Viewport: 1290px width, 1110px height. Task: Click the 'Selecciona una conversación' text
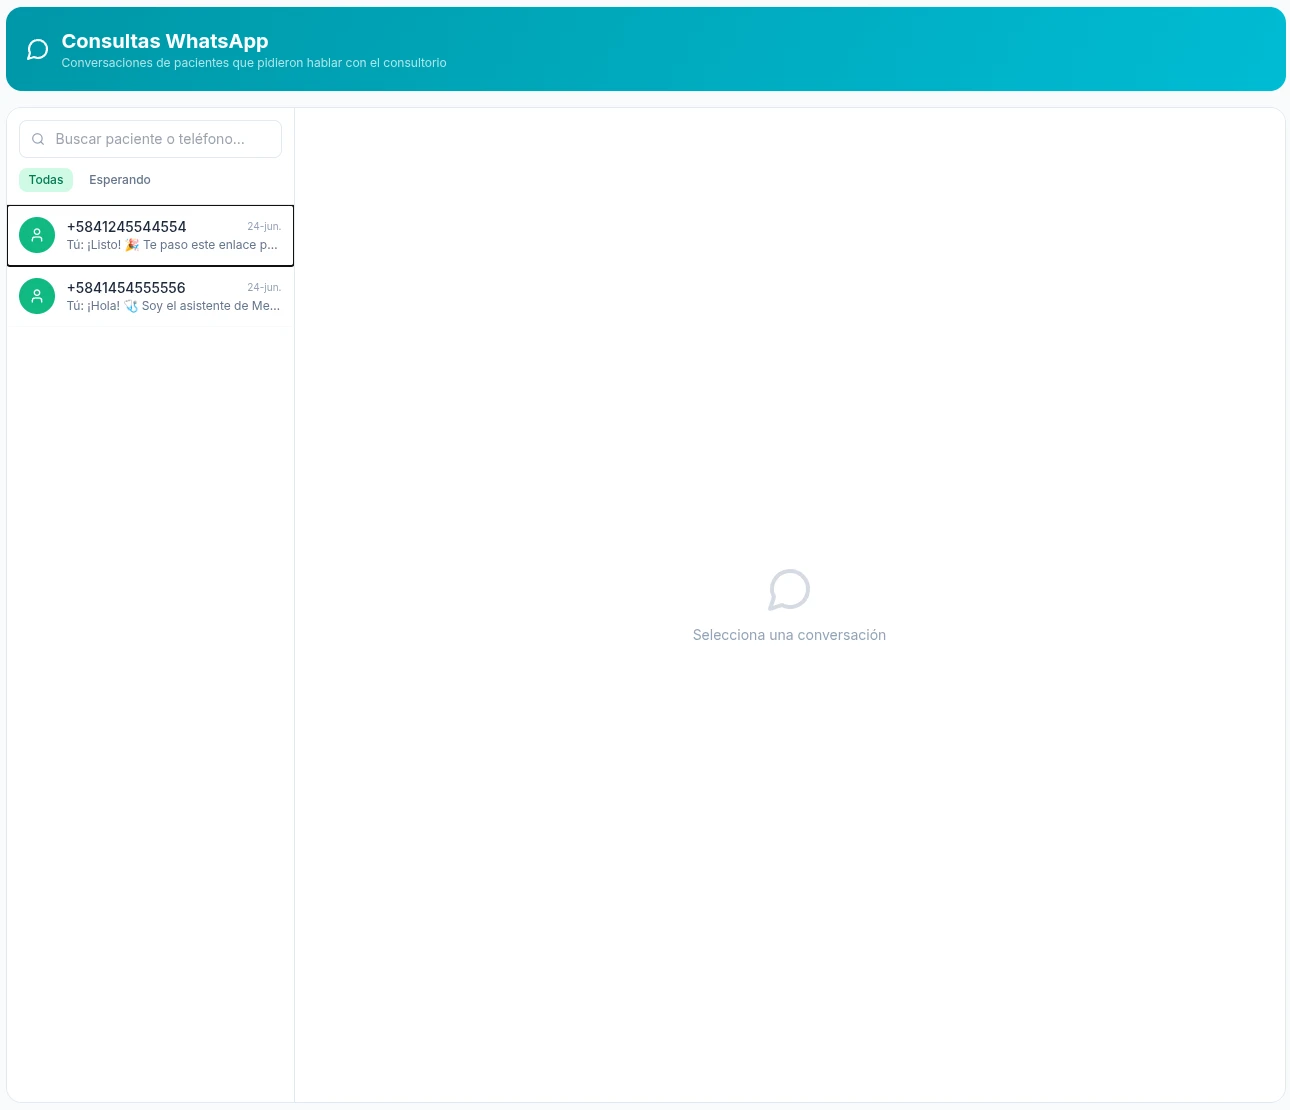pos(789,635)
